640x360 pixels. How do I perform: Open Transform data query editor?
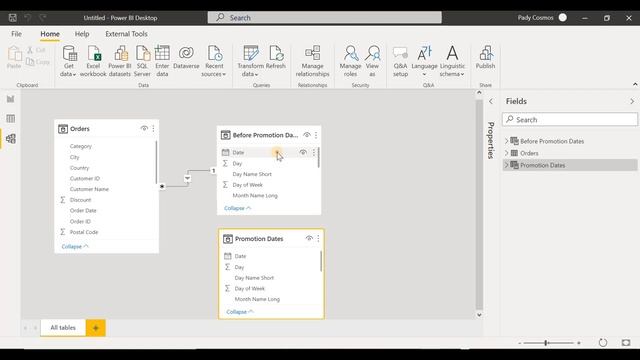tap(250, 61)
